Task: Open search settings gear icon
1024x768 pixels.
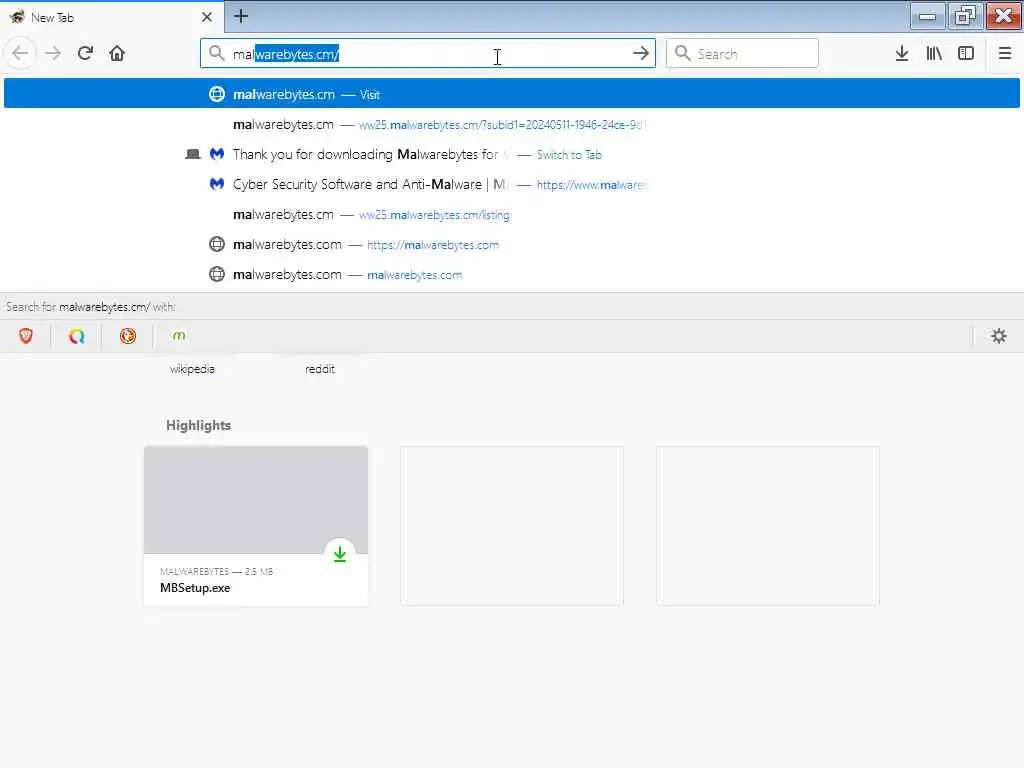Action: pyautogui.click(x=999, y=336)
